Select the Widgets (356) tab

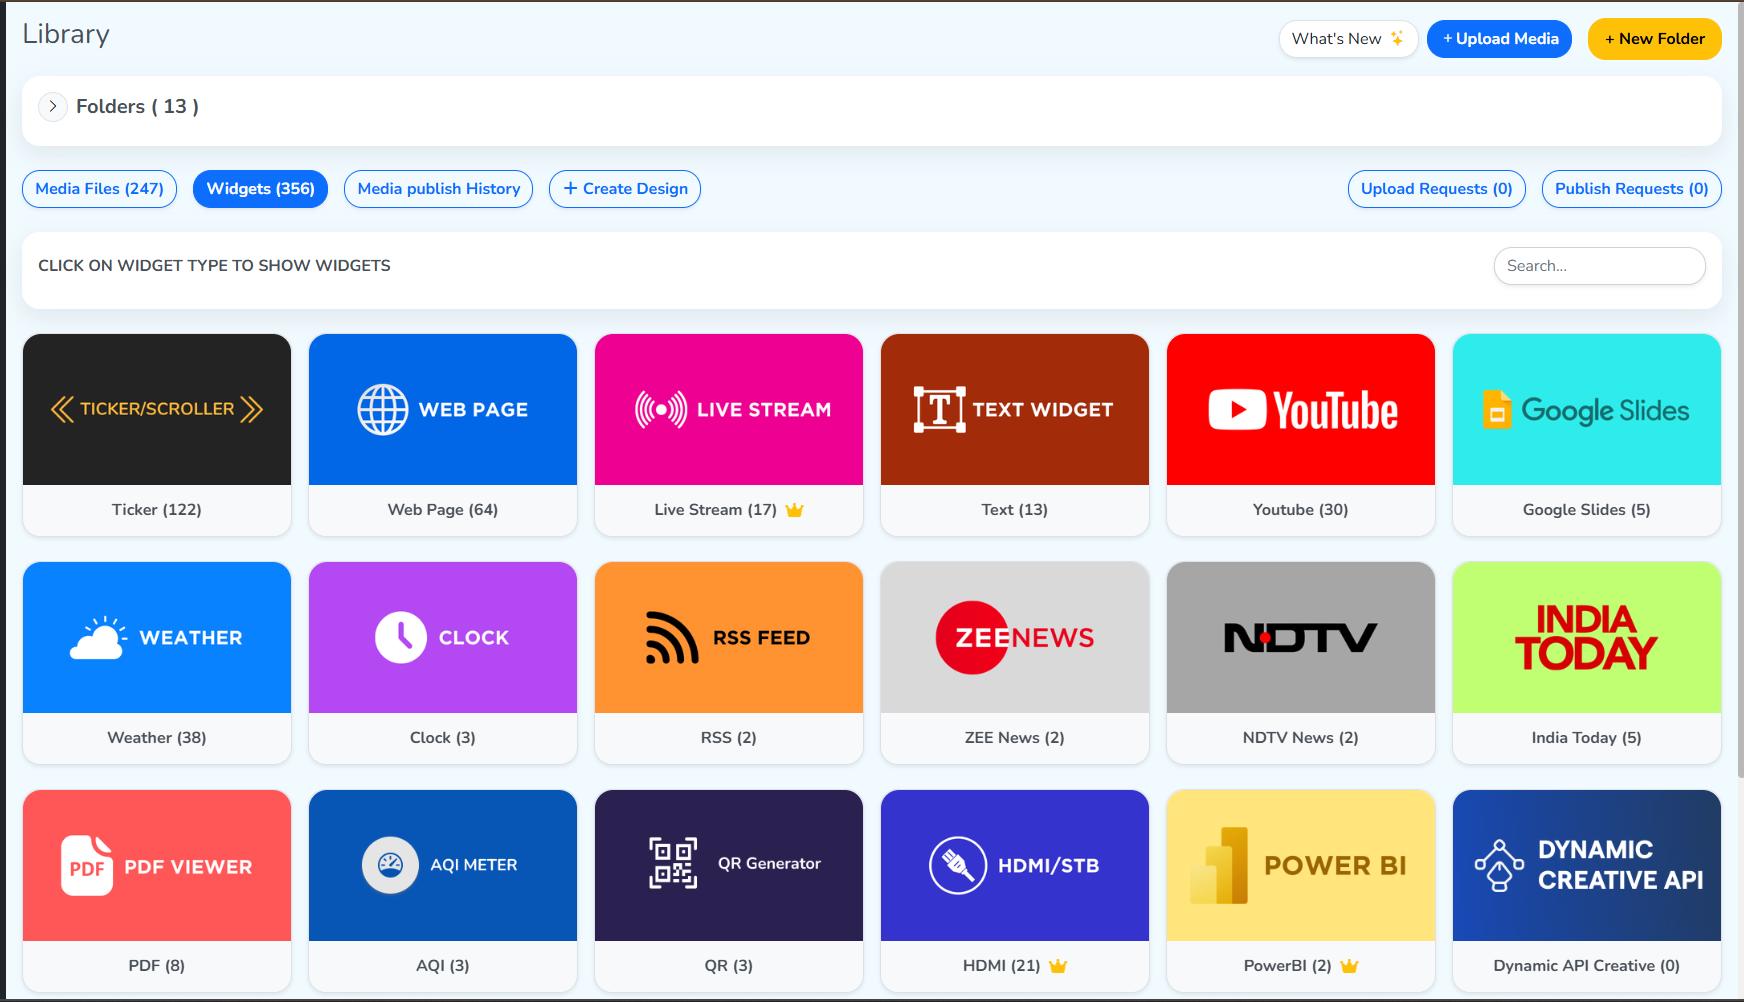tap(260, 189)
